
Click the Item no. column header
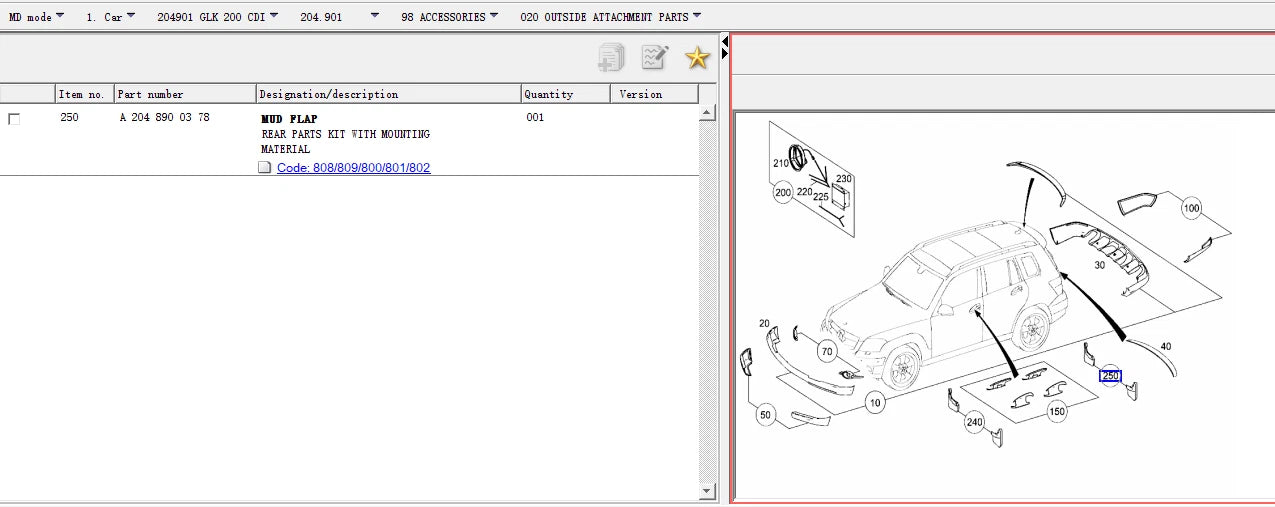[85, 94]
